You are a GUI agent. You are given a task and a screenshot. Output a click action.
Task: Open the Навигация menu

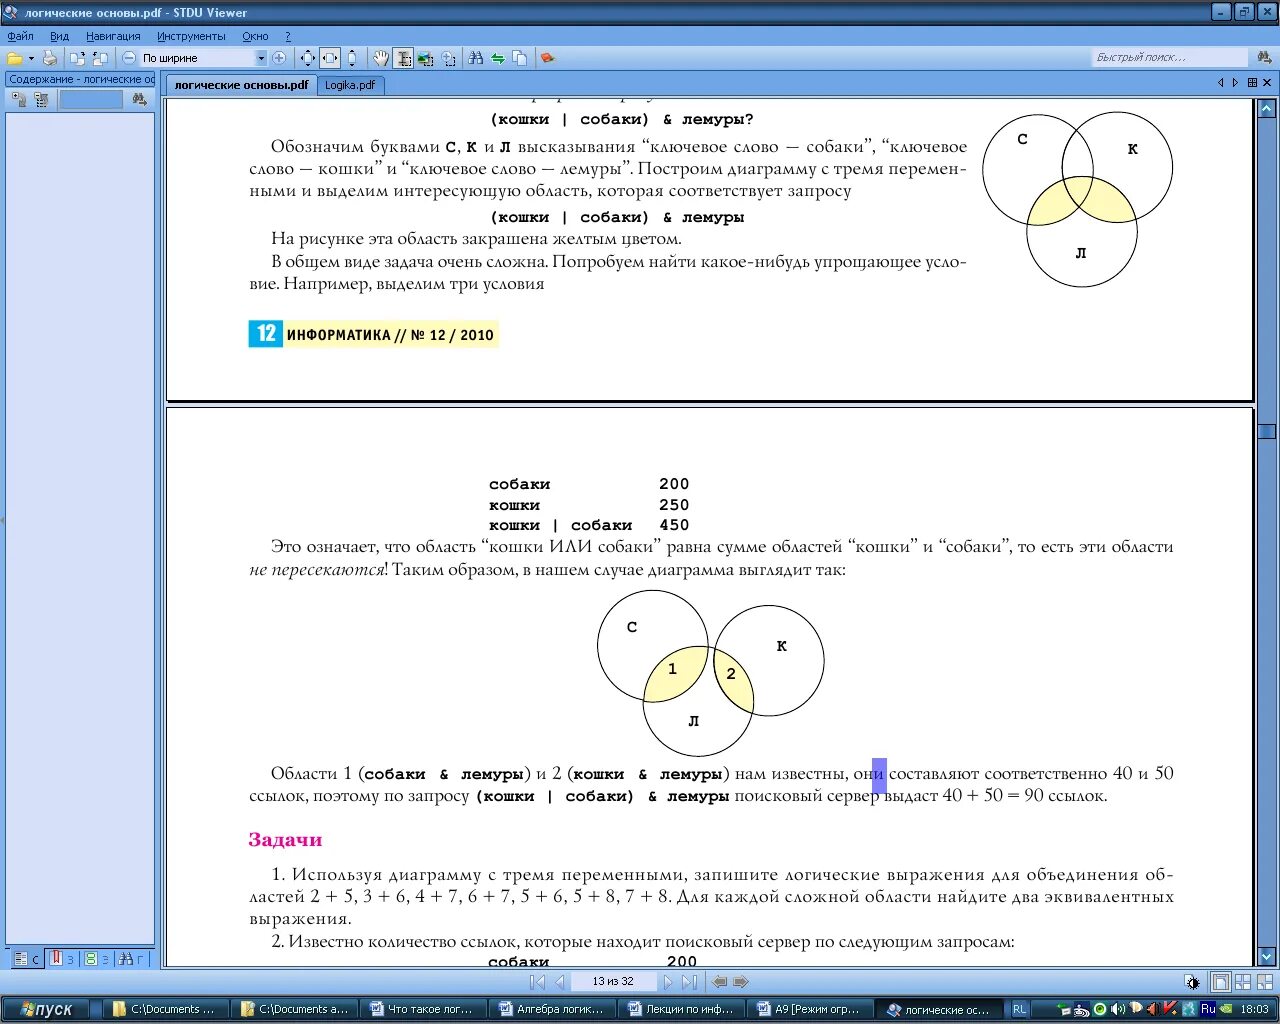pos(113,36)
